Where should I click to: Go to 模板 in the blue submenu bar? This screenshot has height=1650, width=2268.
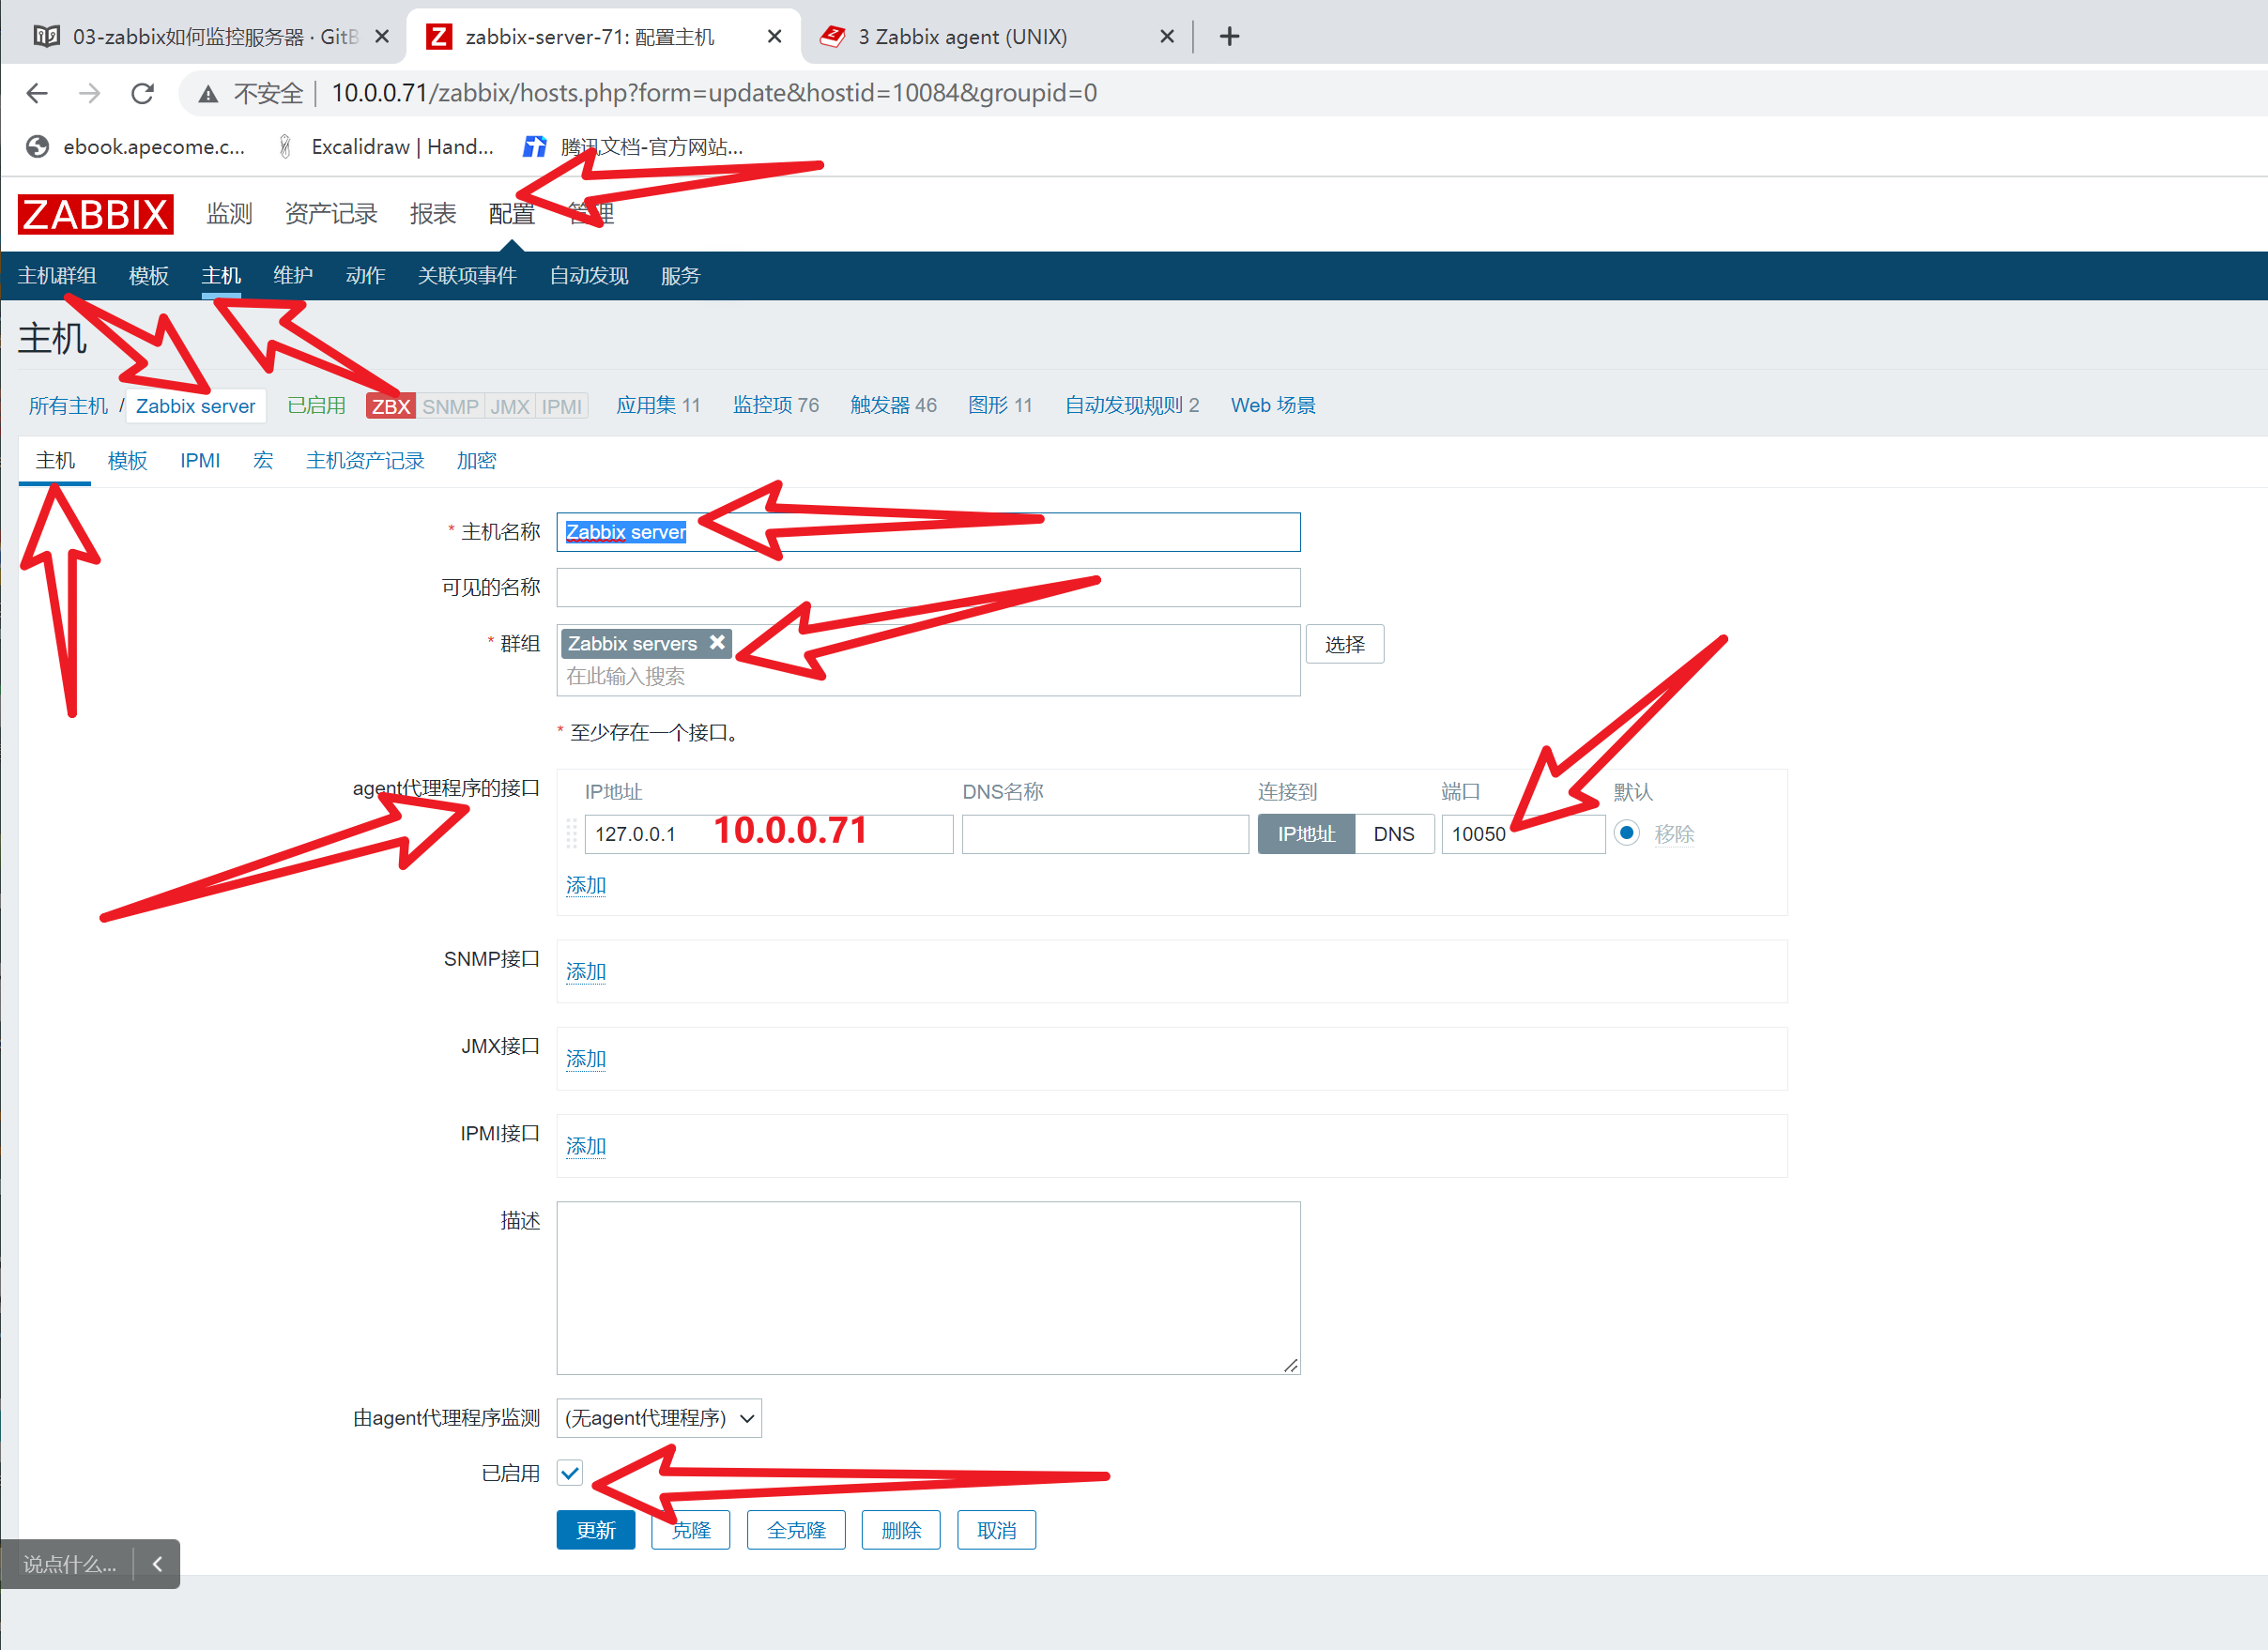[149, 276]
